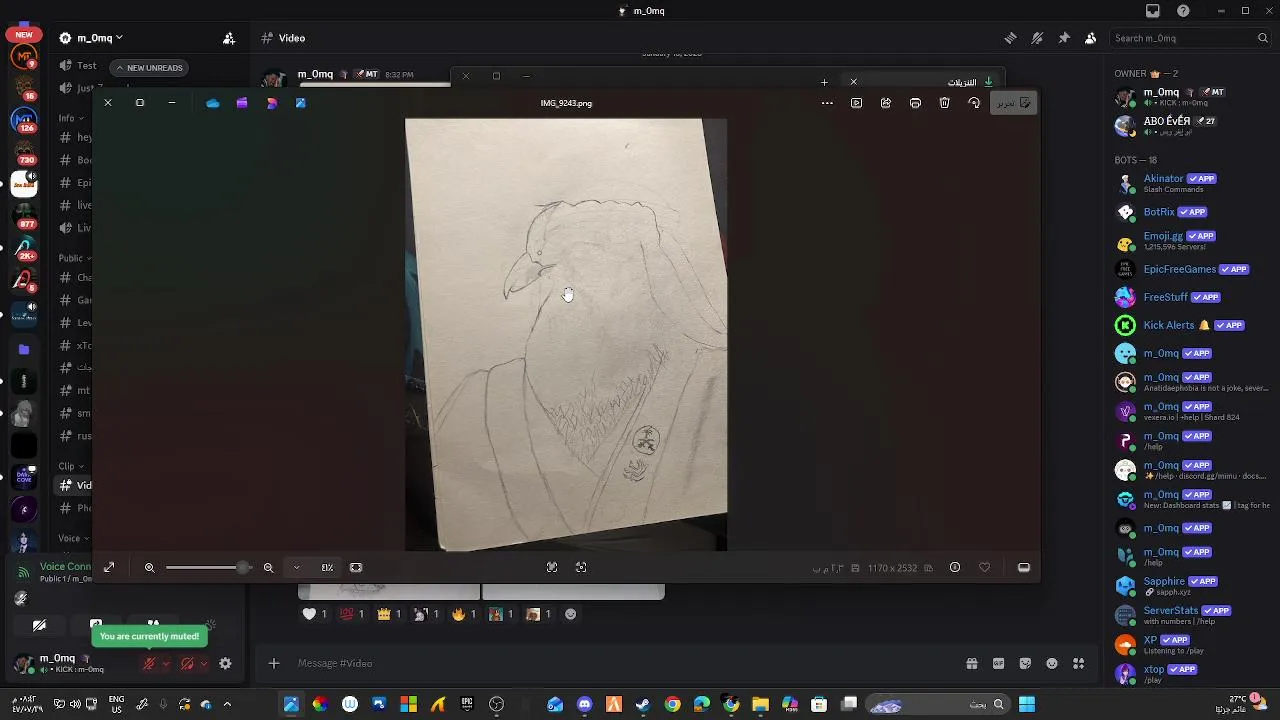Screen dimensions: 1280x720
Task: Enter full screen view in Photos
Action: [x=109, y=567]
